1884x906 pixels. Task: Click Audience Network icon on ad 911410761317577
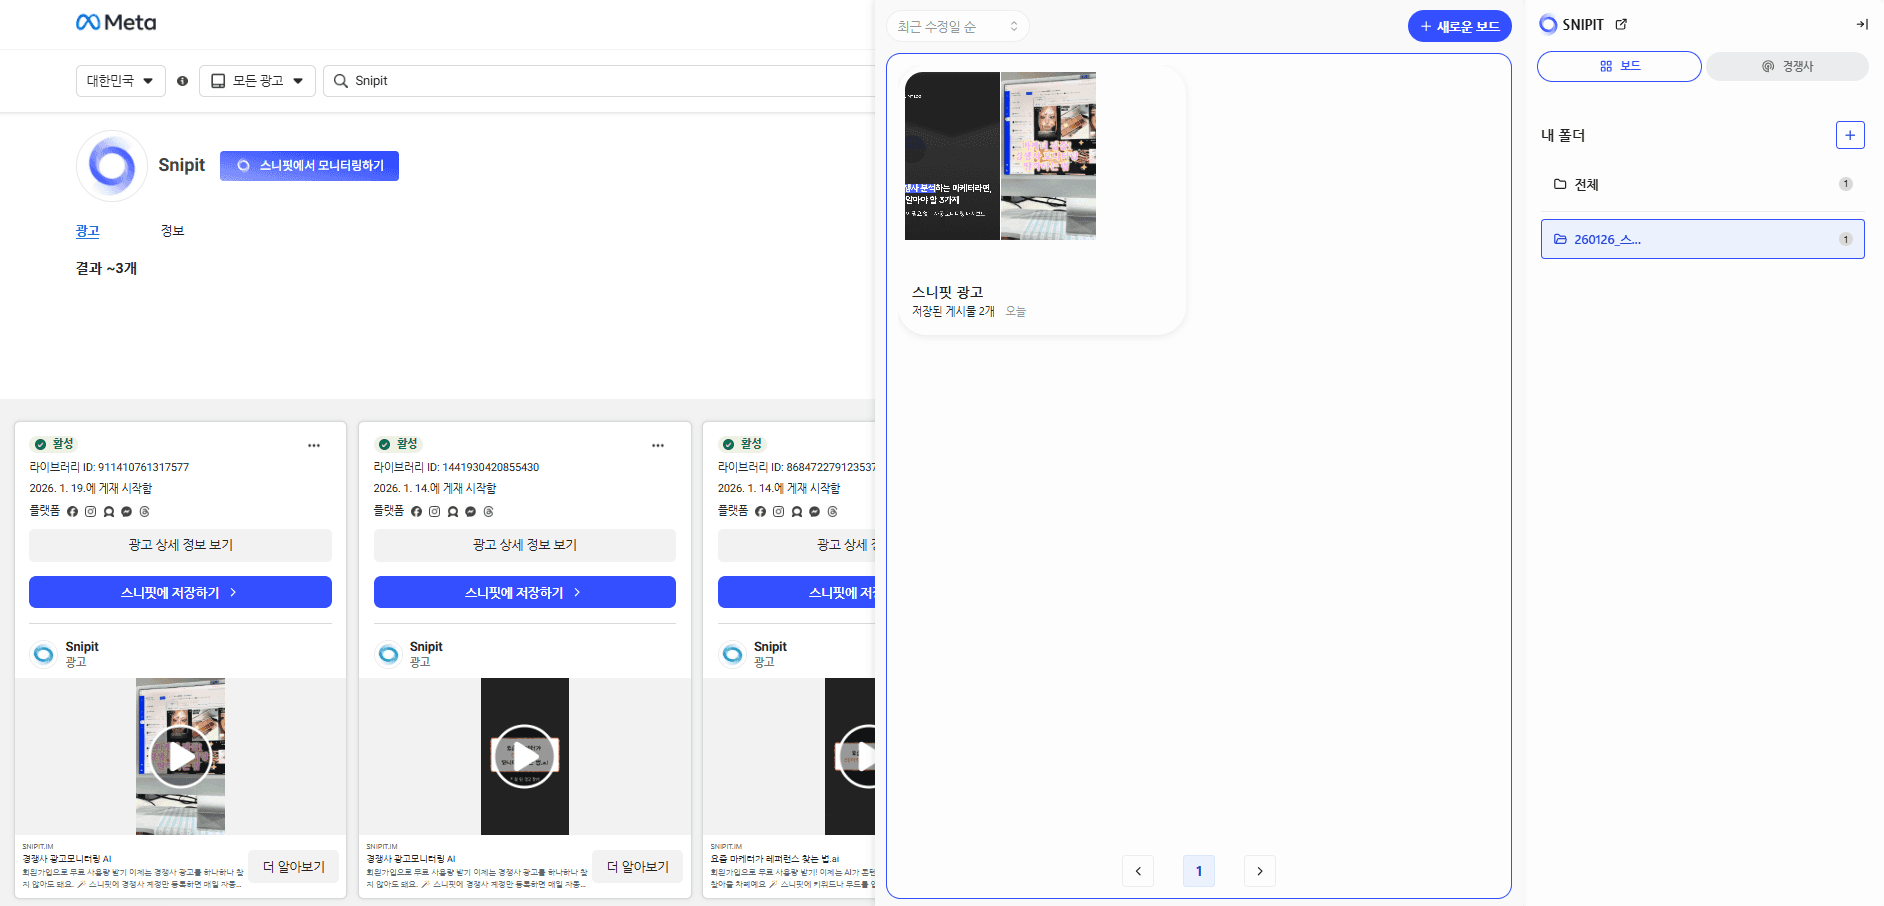[108, 511]
